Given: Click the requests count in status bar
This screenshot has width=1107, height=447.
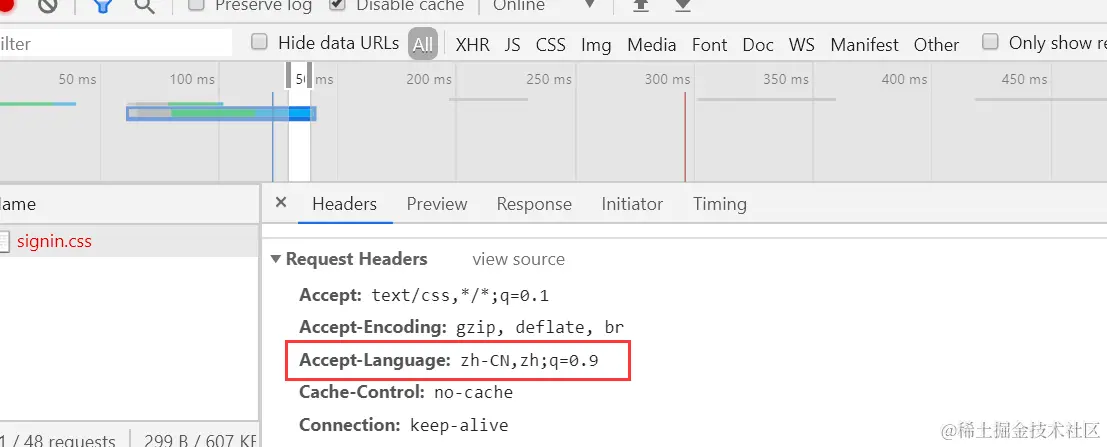Looking at the screenshot, I should (60, 441).
